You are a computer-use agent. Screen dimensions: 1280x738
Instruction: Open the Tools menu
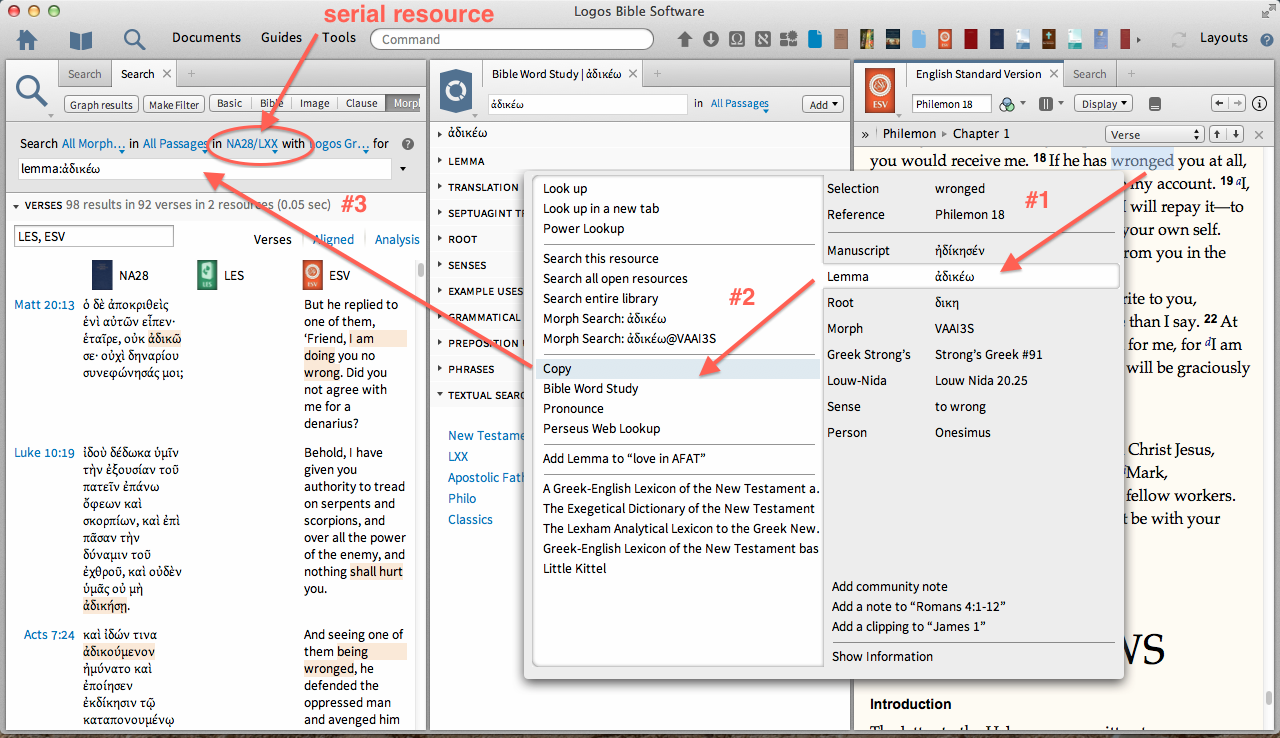pos(339,38)
